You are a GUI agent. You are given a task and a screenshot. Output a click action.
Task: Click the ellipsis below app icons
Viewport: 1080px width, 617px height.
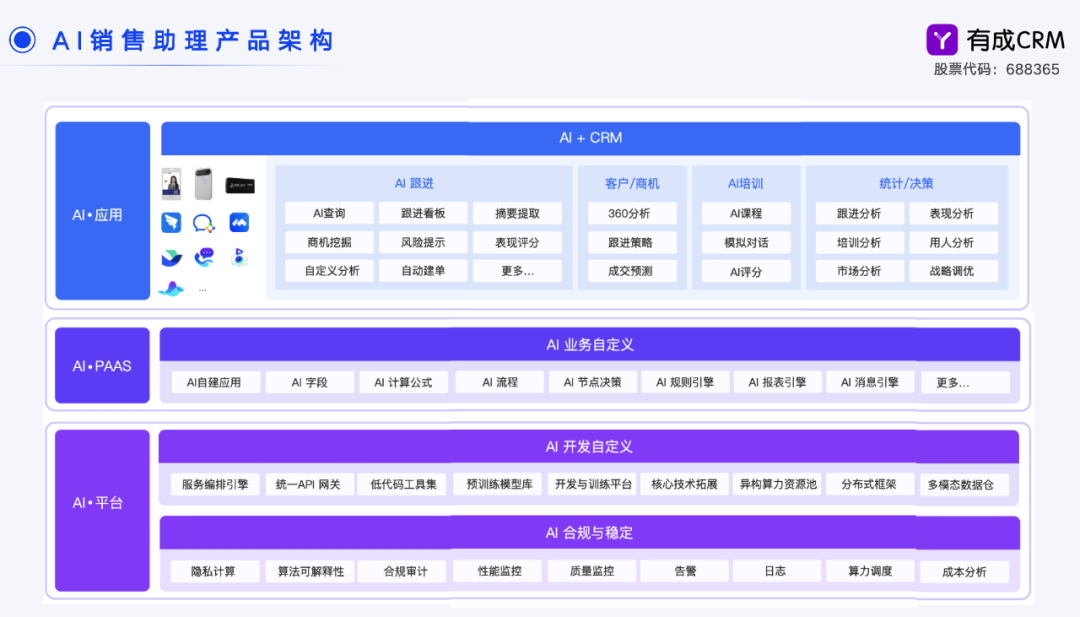tap(203, 289)
